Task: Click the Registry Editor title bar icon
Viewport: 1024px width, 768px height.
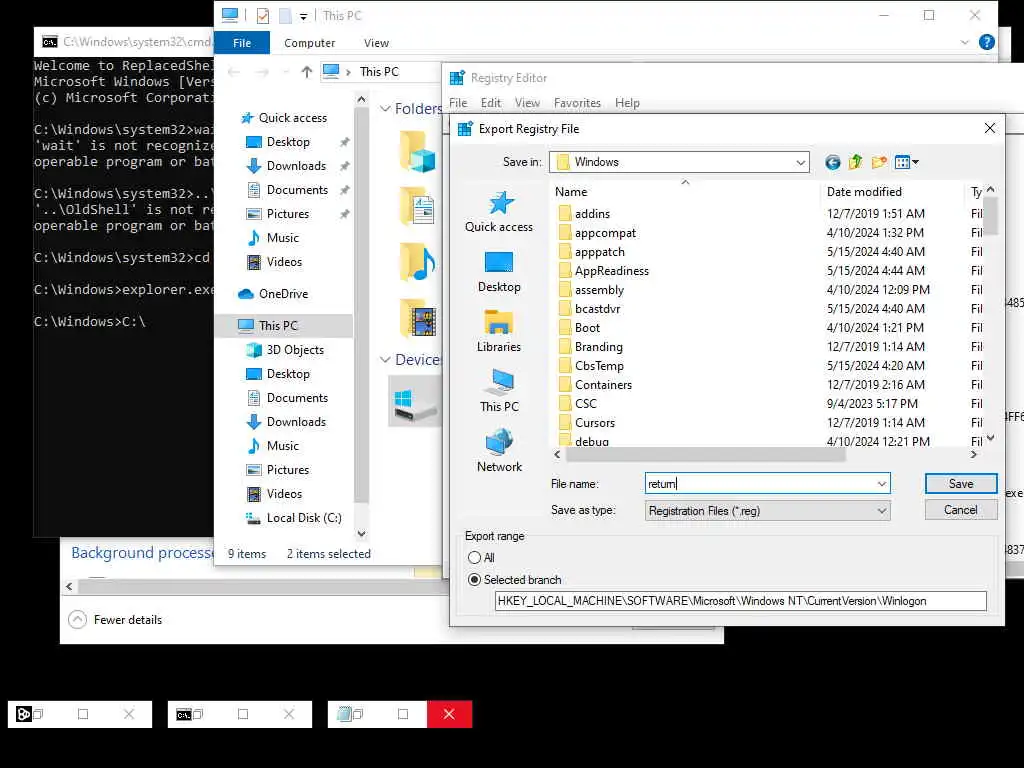Action: (x=457, y=78)
